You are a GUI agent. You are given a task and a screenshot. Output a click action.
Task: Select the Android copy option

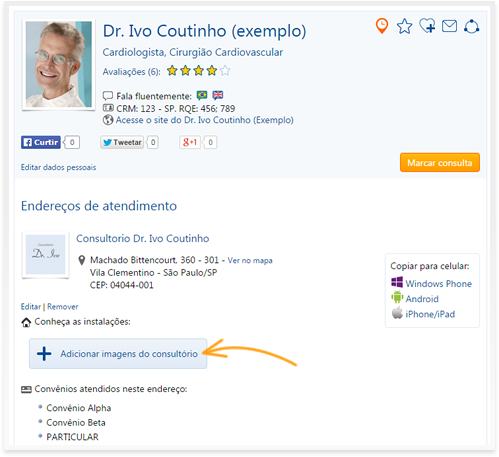[415, 298]
